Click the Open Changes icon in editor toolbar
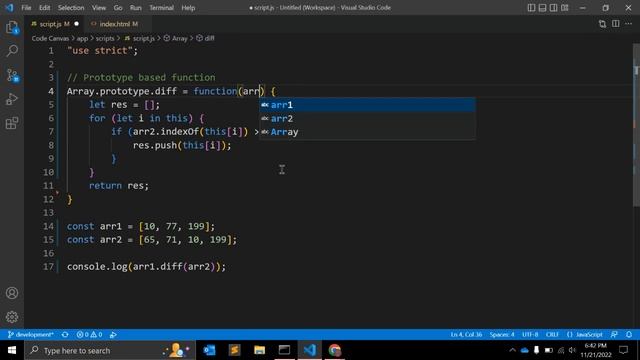Image resolution: width=640 pixels, height=360 pixels. pyautogui.click(x=602, y=24)
